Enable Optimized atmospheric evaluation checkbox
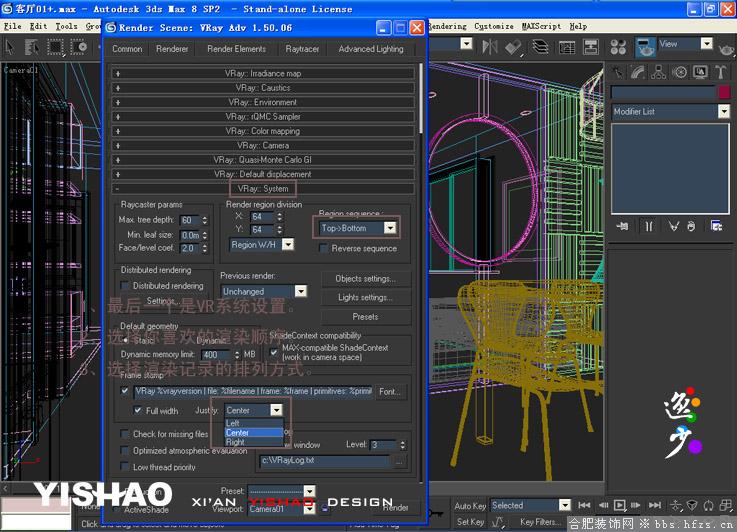 point(125,450)
